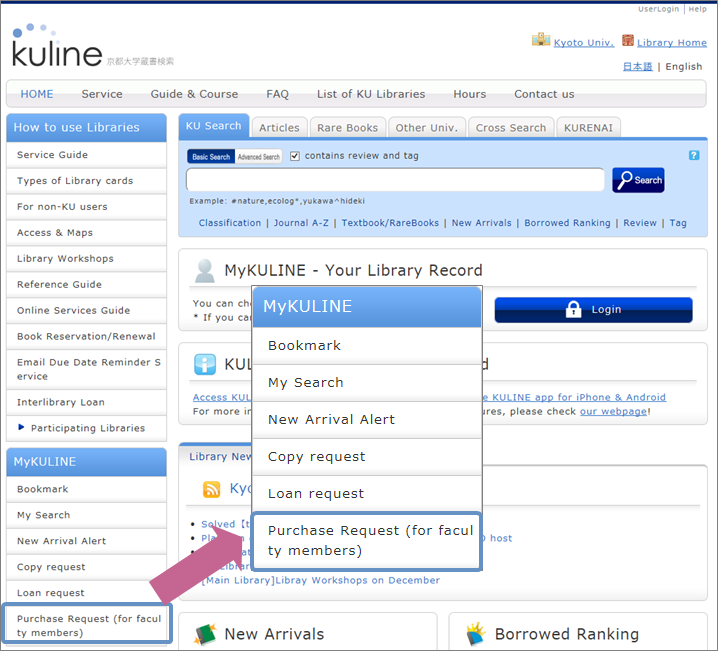Click into the search text field
Viewport: 718px width, 651px height.
(395, 179)
